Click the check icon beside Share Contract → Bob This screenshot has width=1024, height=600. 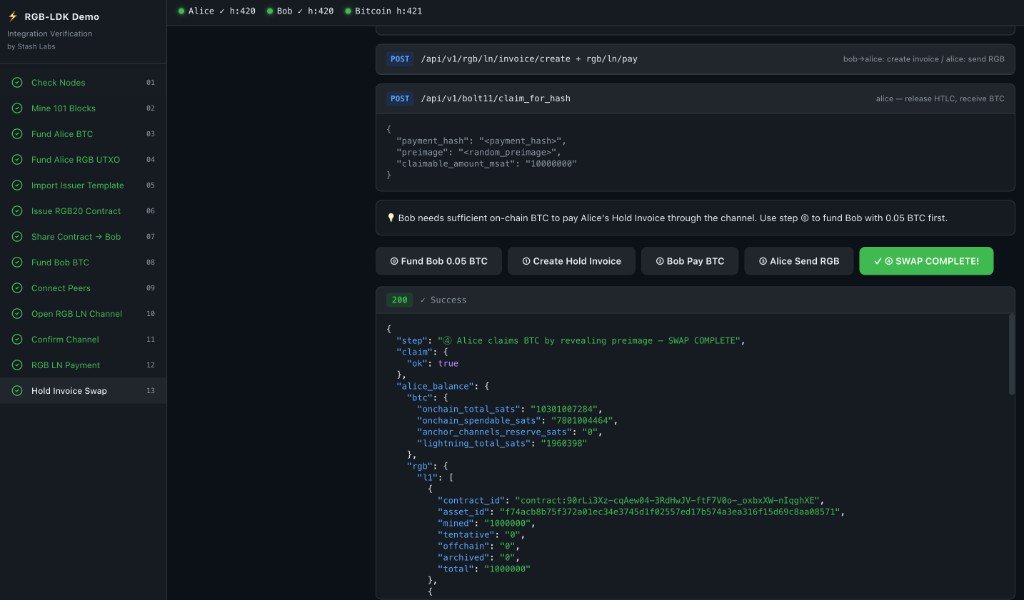click(x=17, y=236)
